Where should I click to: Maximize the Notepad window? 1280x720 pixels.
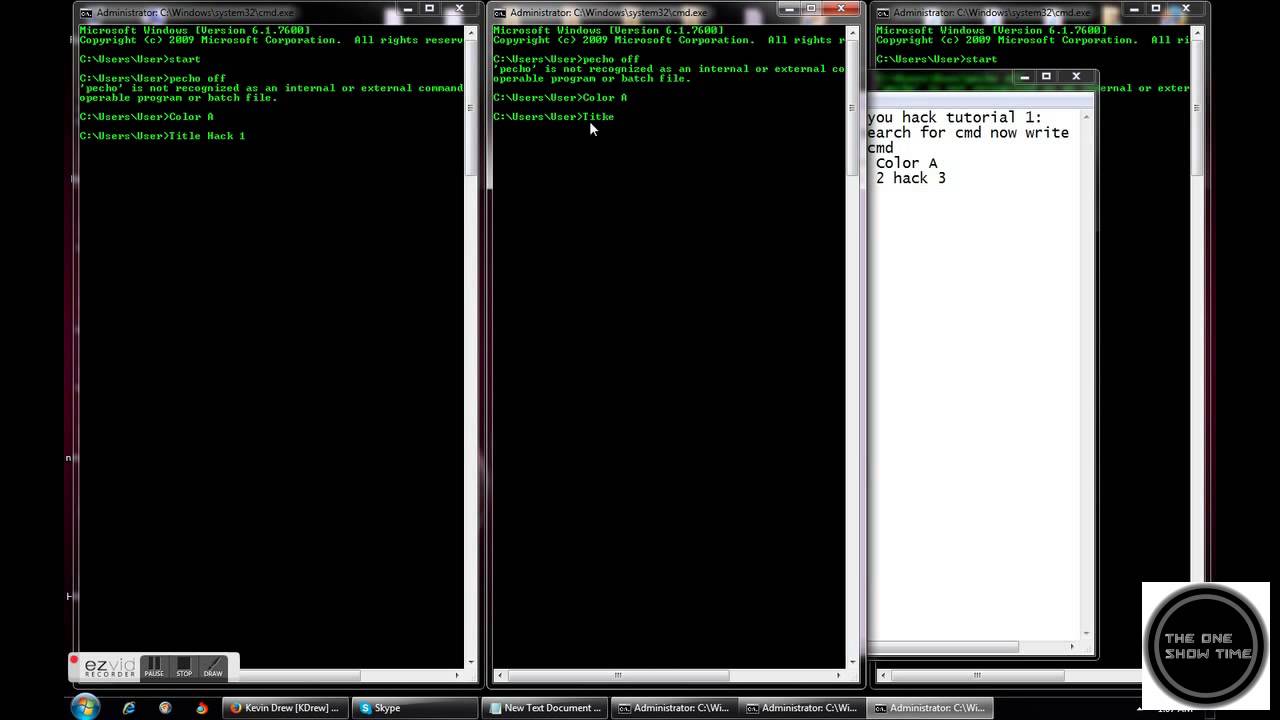pyautogui.click(x=1047, y=77)
